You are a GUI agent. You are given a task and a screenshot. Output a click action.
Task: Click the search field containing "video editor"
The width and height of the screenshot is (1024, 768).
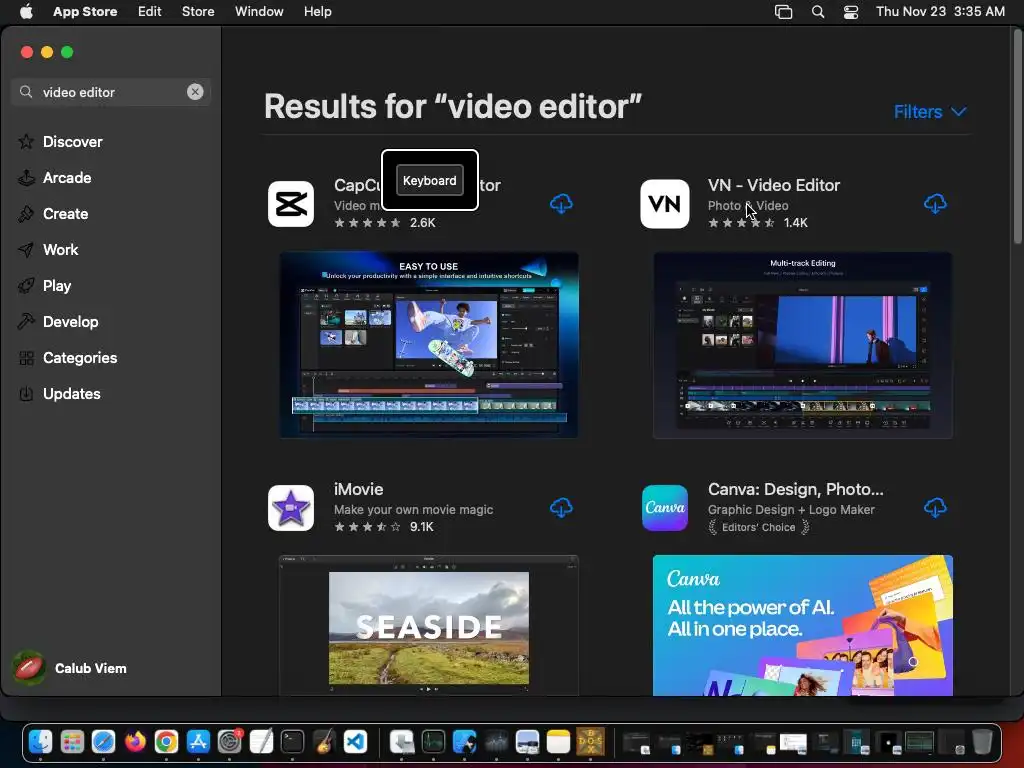111,92
